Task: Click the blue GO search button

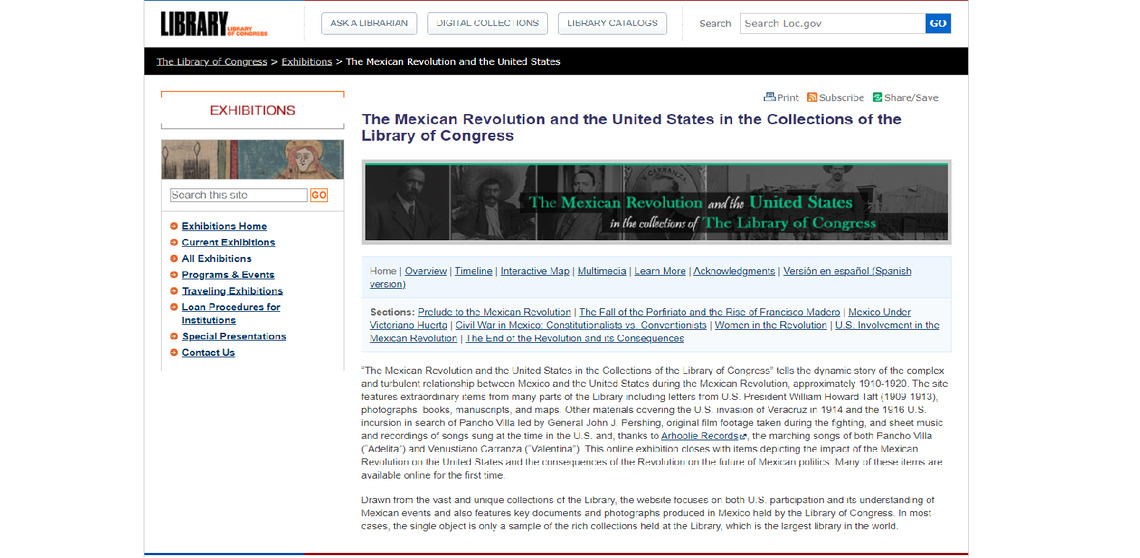Action: coord(938,23)
